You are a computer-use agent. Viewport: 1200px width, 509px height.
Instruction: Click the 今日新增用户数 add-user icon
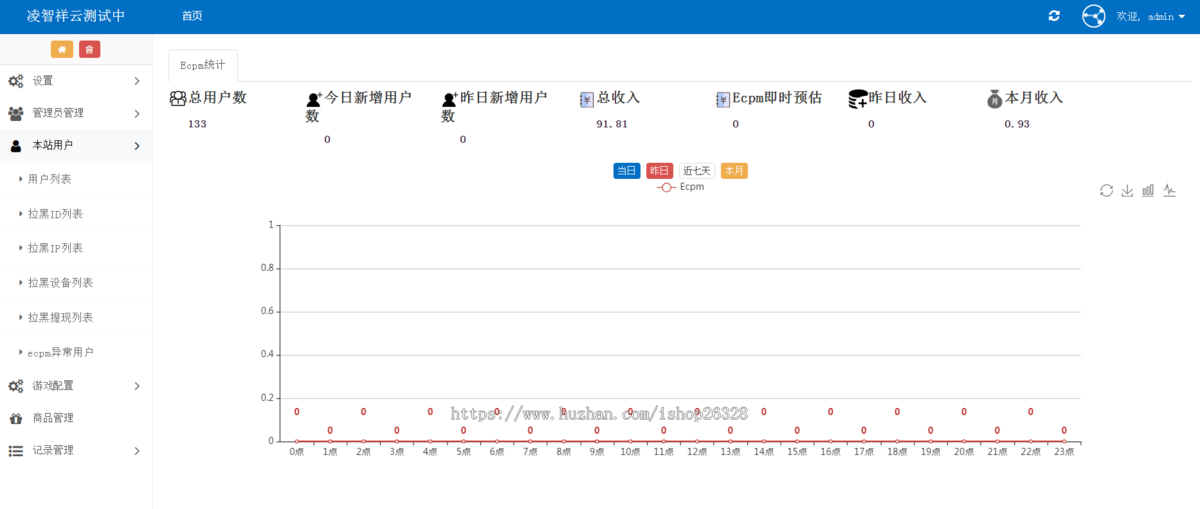[314, 99]
